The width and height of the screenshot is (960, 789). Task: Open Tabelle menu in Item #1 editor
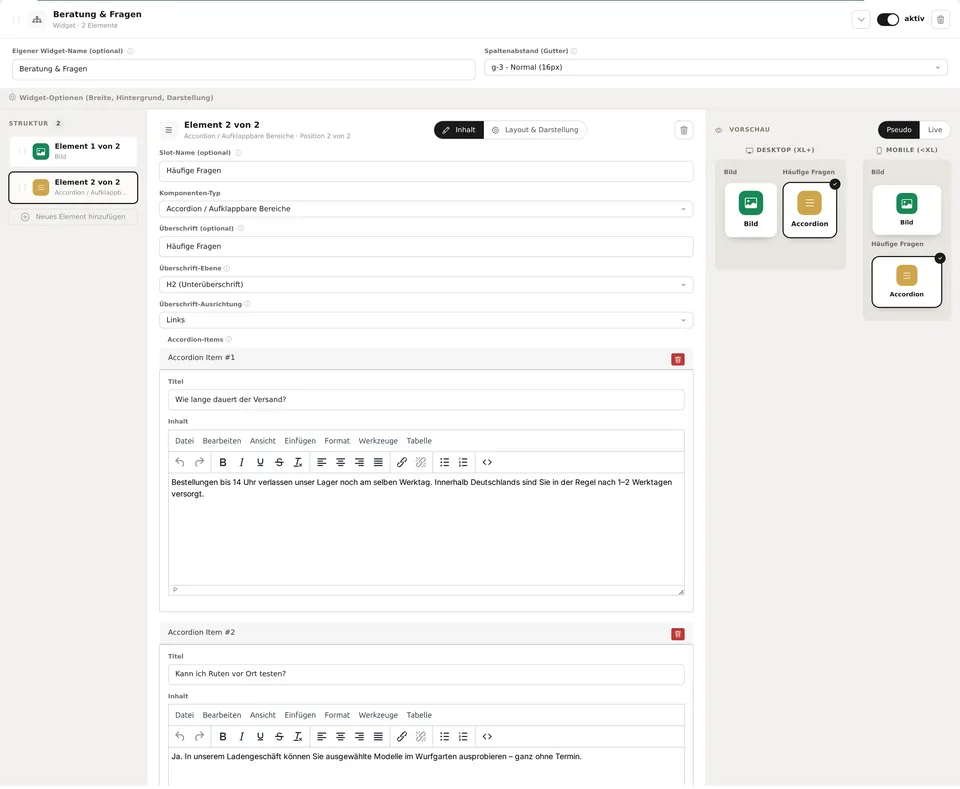click(419, 441)
